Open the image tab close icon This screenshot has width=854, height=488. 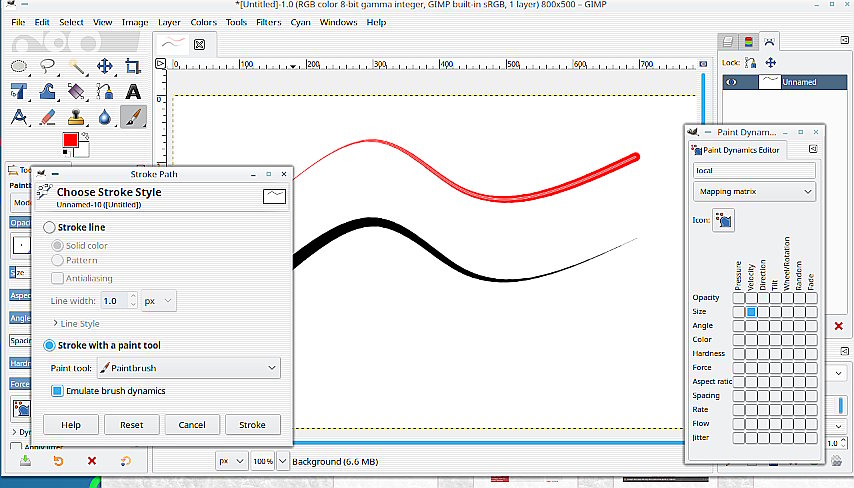(x=199, y=44)
